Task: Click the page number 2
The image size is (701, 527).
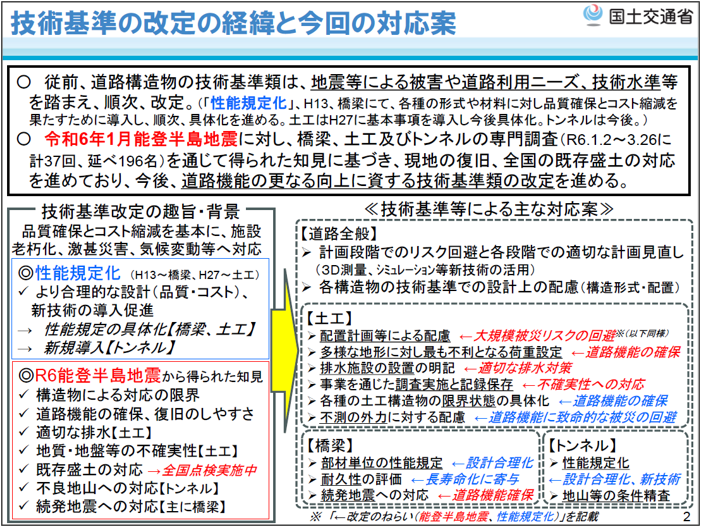Action: (x=687, y=517)
